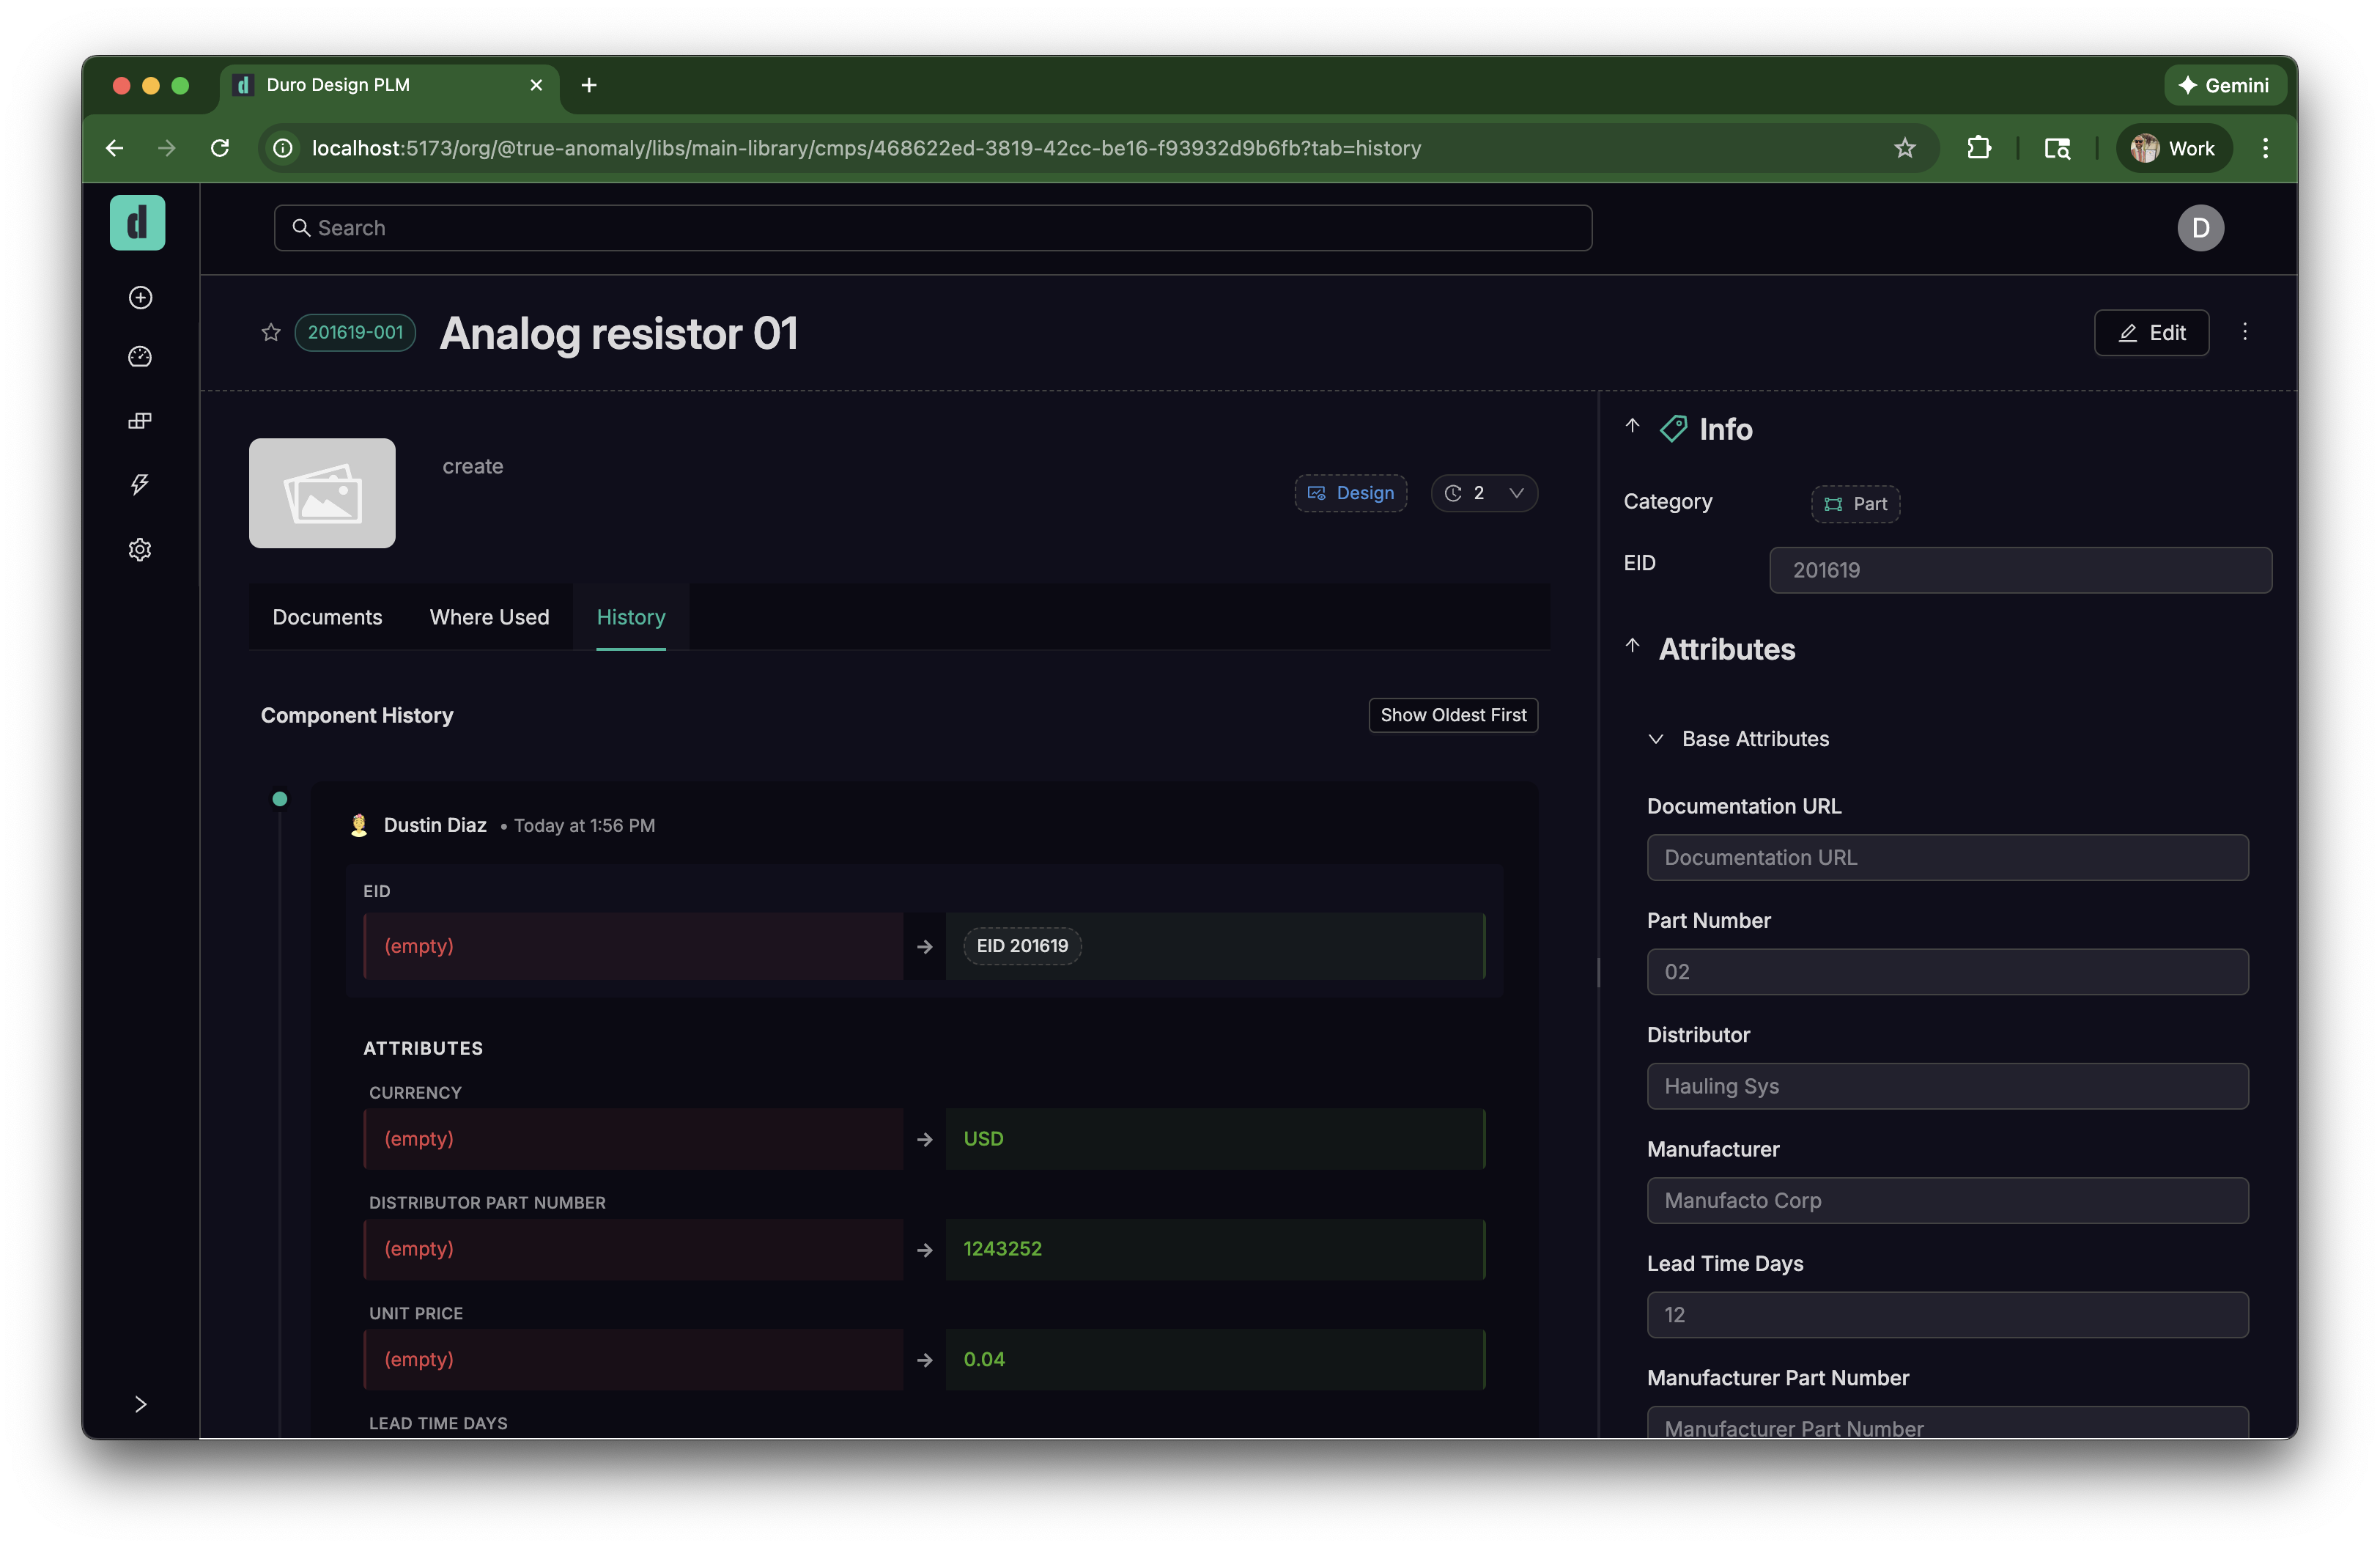Viewport: 2380px width, 1548px height.
Task: Open the revision 2 version dropdown
Action: [x=1484, y=493]
